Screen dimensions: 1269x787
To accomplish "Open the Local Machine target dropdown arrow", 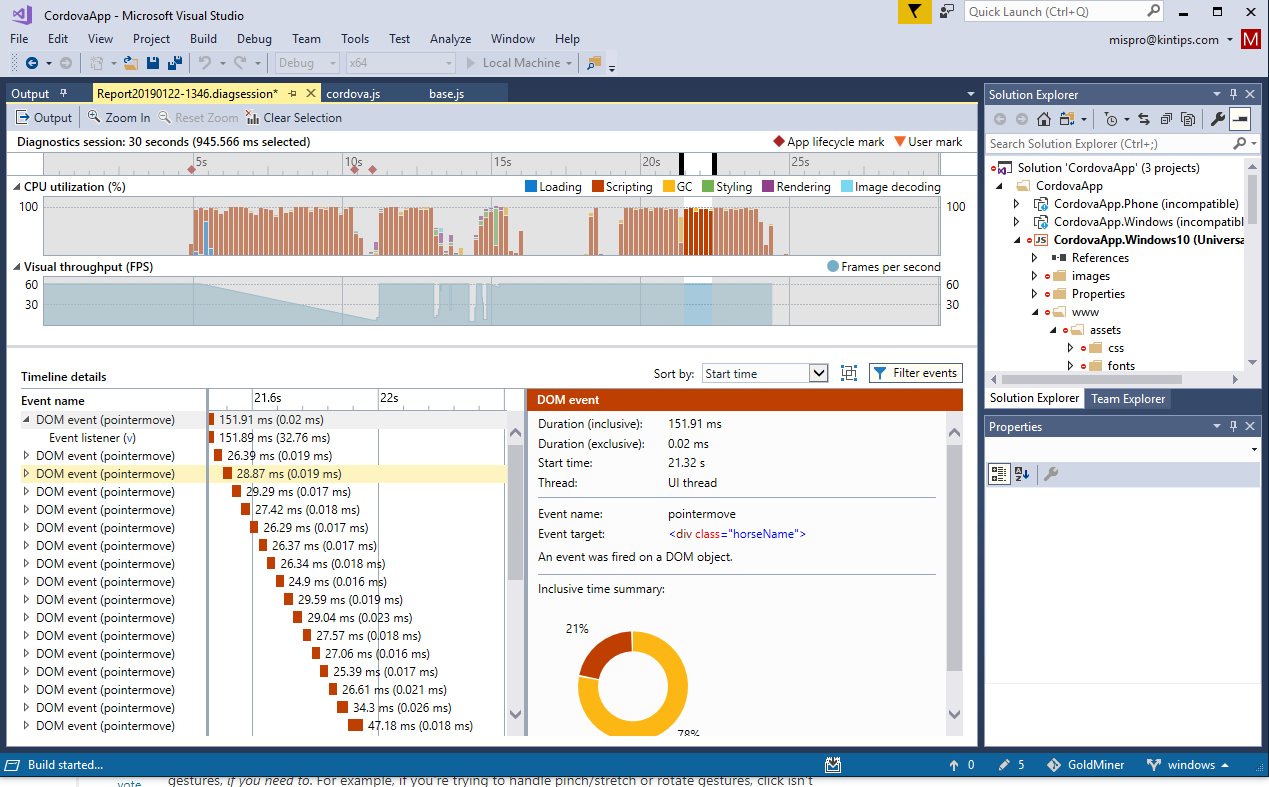I will tap(569, 63).
